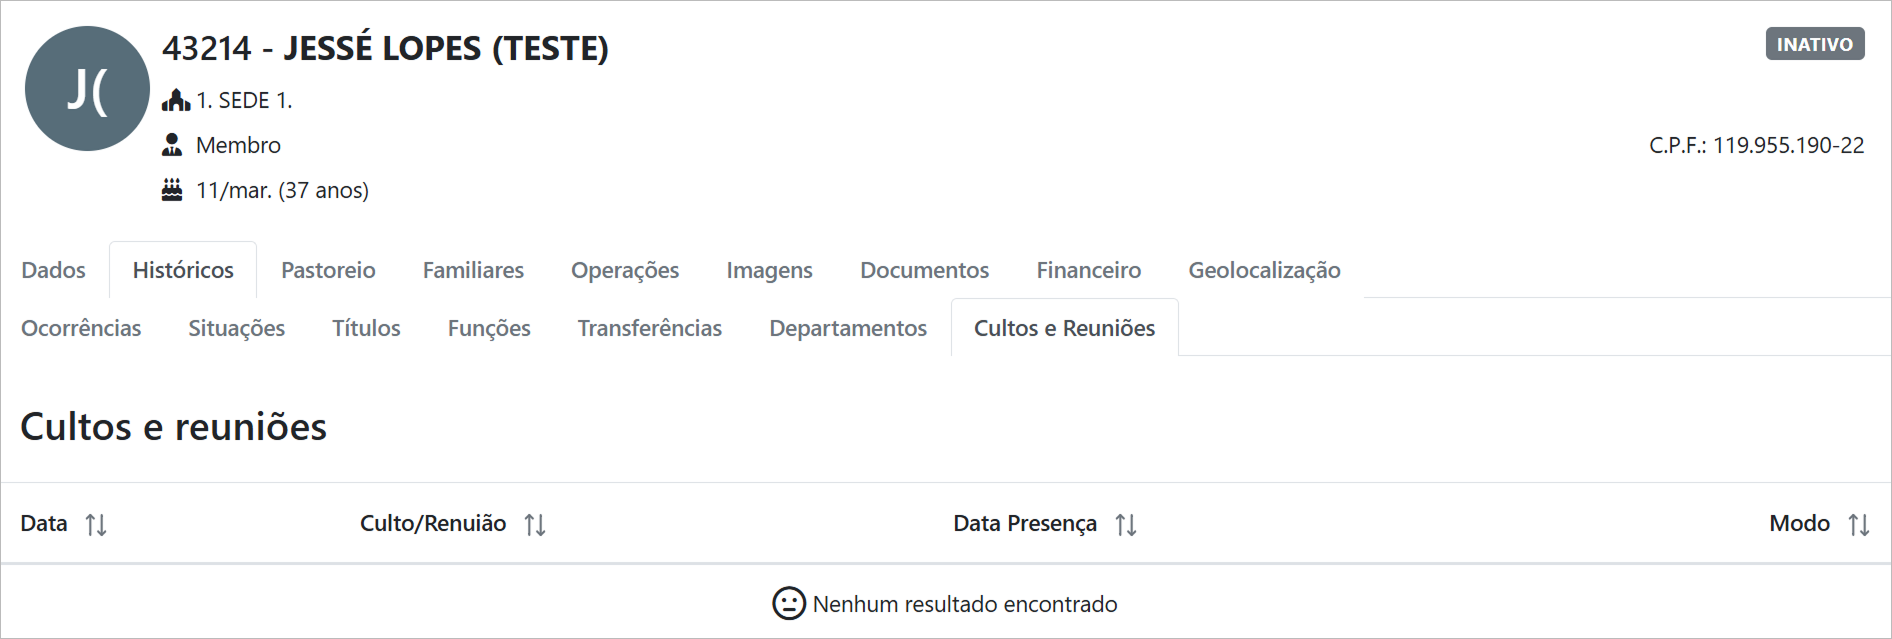Sort by Modo column arrows

1859,524
